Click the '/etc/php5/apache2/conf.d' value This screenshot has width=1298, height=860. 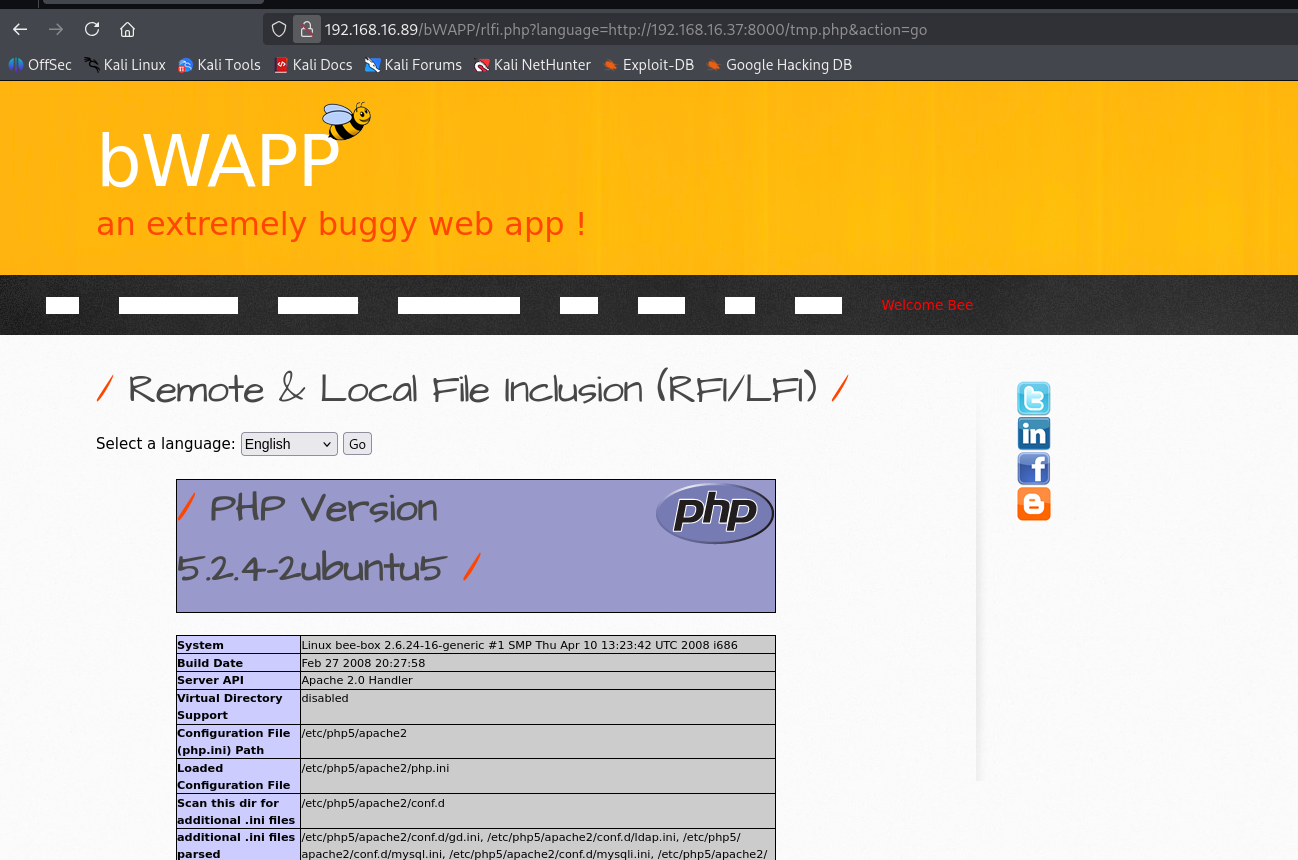(x=373, y=803)
